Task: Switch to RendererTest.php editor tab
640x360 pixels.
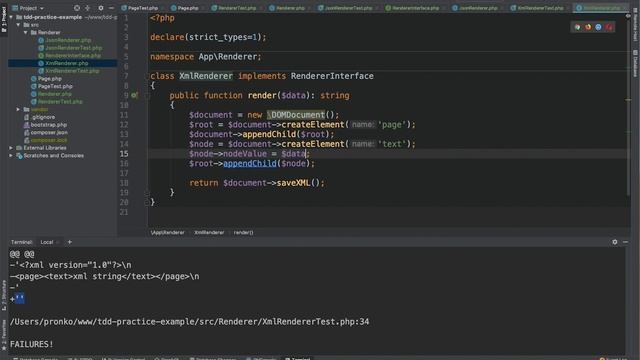Action: pyautogui.click(x=234, y=8)
